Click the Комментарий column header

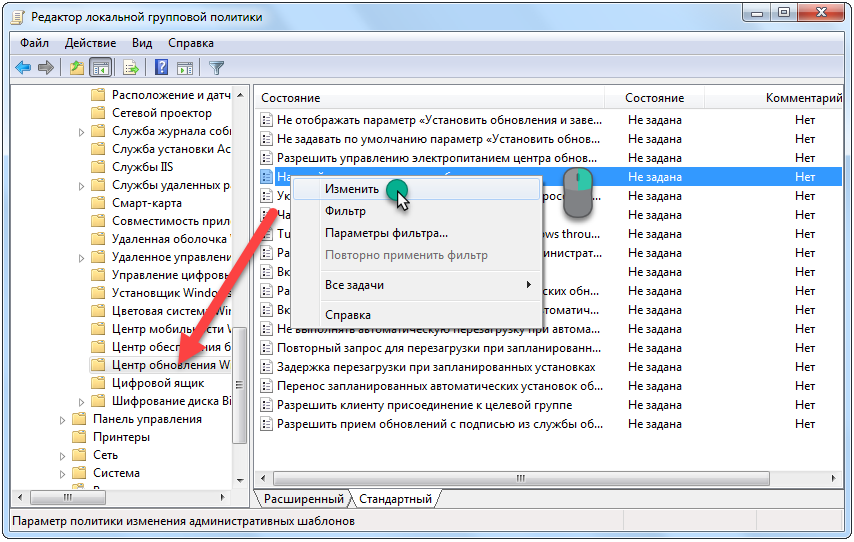click(803, 98)
